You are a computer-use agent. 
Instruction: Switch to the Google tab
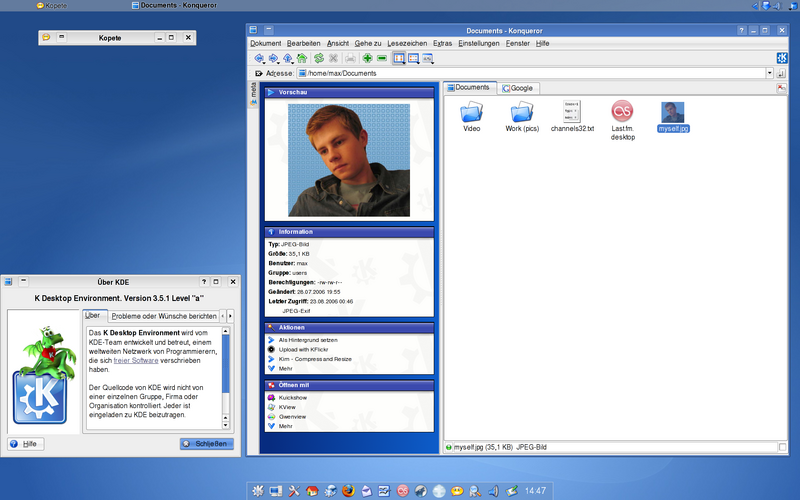point(518,88)
